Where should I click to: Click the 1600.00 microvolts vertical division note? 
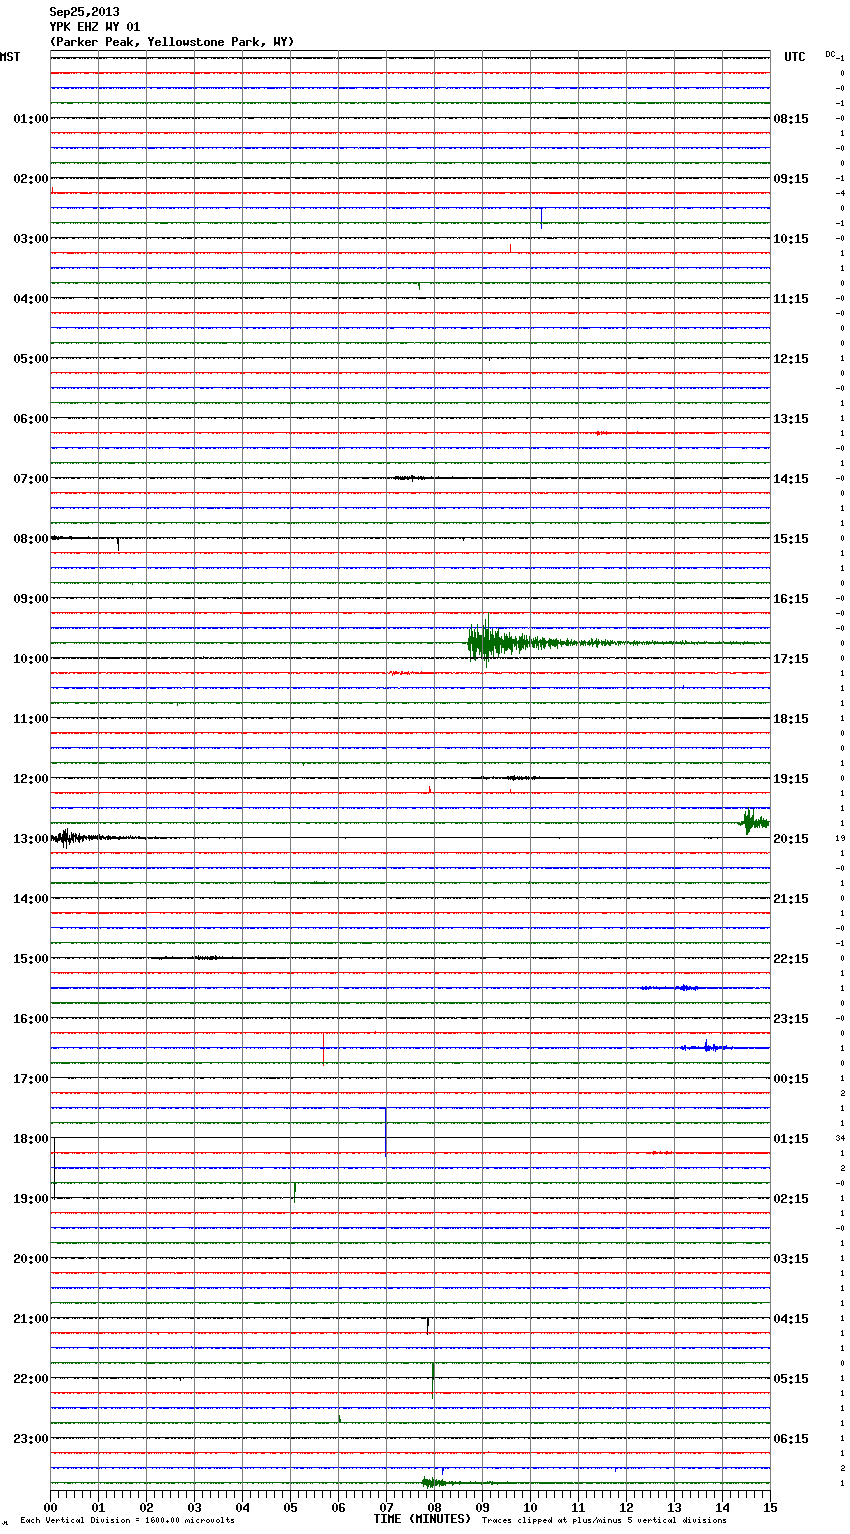(127, 1521)
